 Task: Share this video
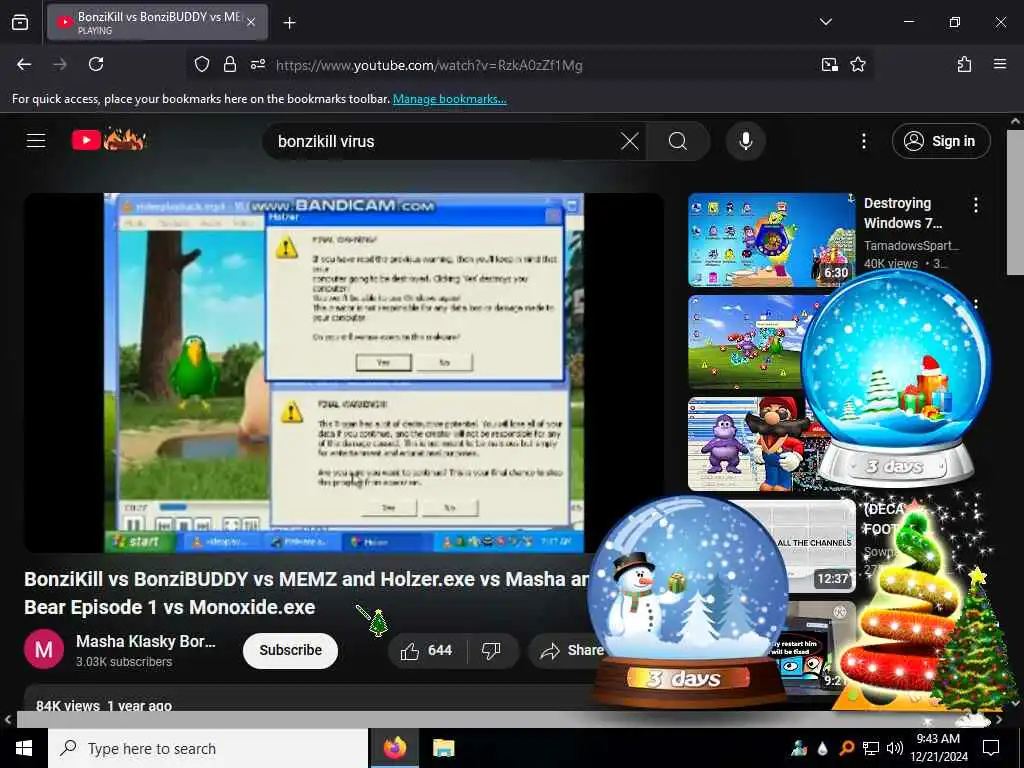coord(567,650)
